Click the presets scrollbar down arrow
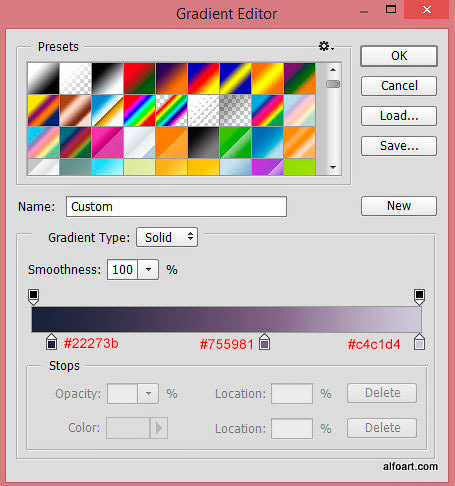 click(x=333, y=167)
